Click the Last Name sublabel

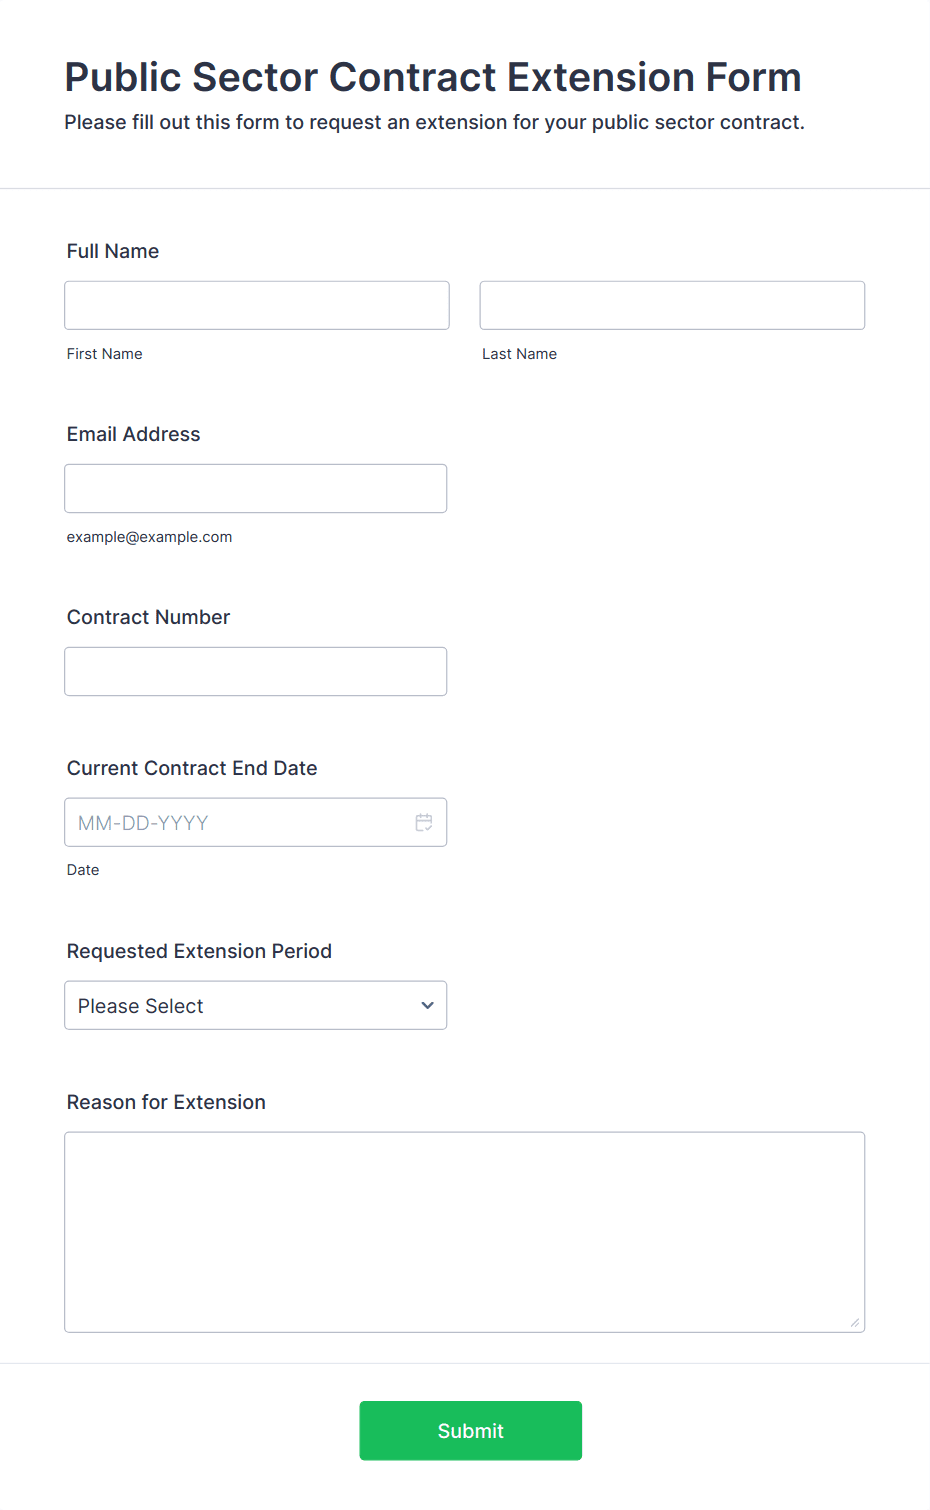(520, 354)
